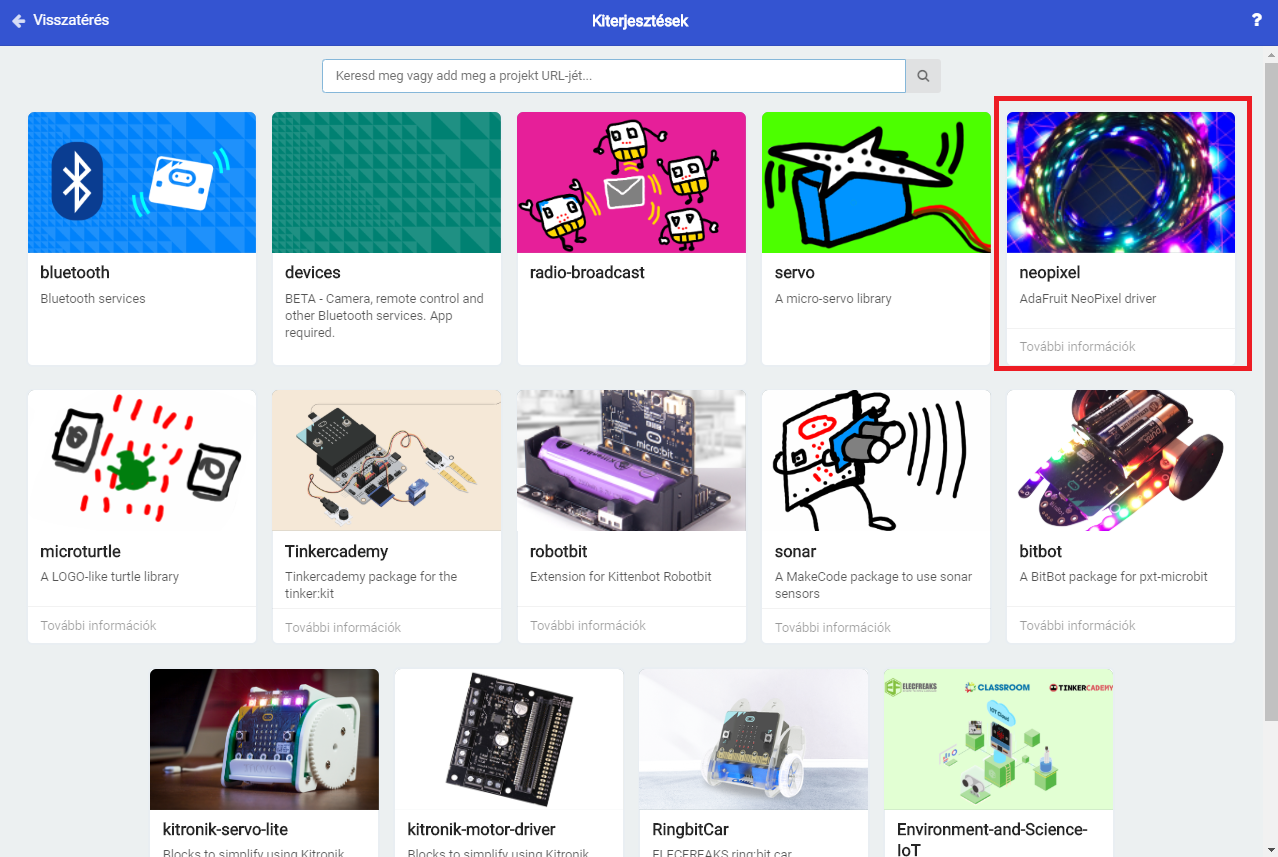Click the devices extension title
Viewport: 1278px width, 857px height.
click(312, 273)
